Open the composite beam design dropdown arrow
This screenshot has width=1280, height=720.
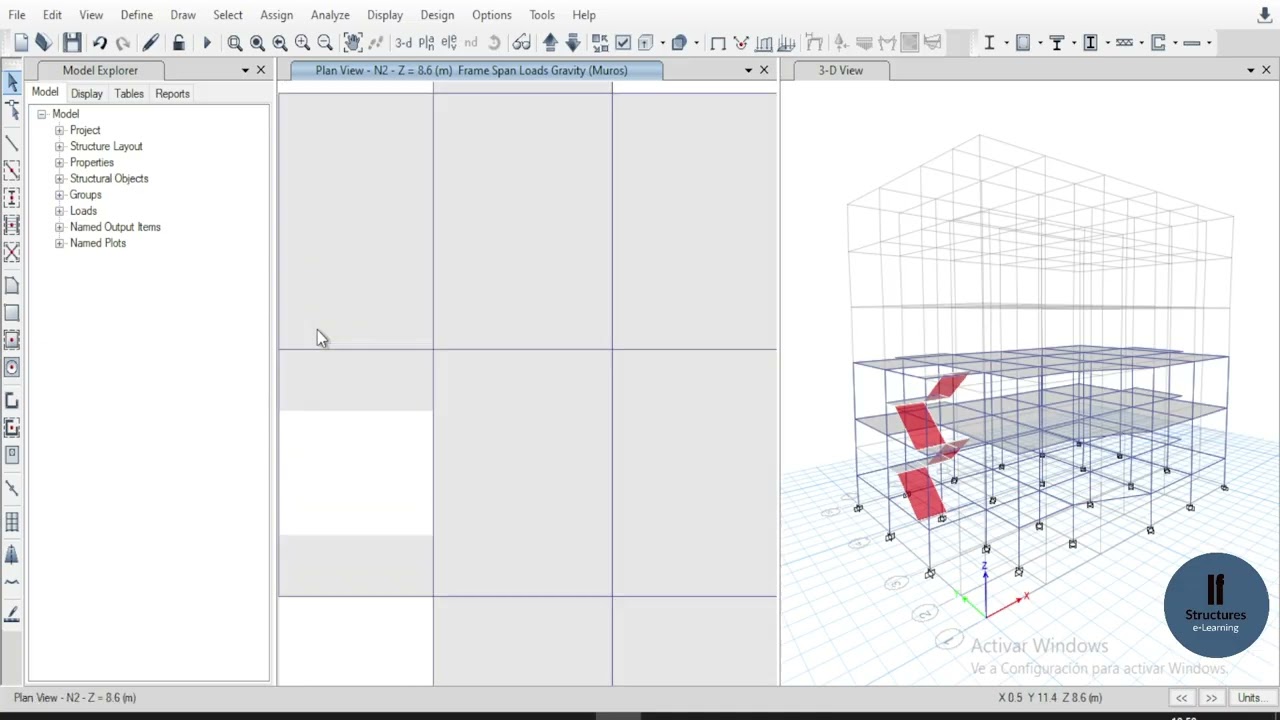[x=1074, y=42]
